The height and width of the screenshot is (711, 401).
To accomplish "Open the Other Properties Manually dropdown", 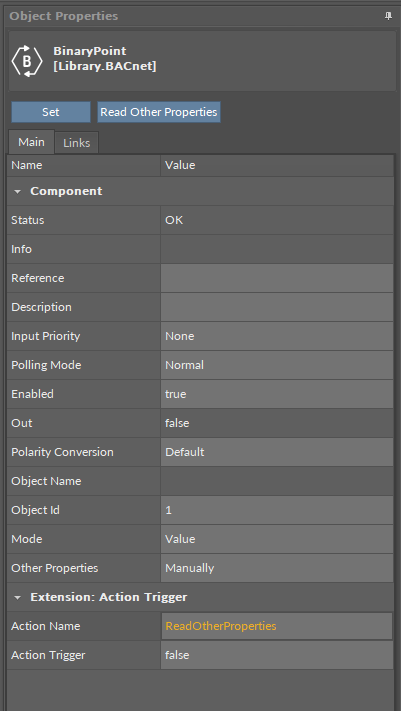I will 277,568.
